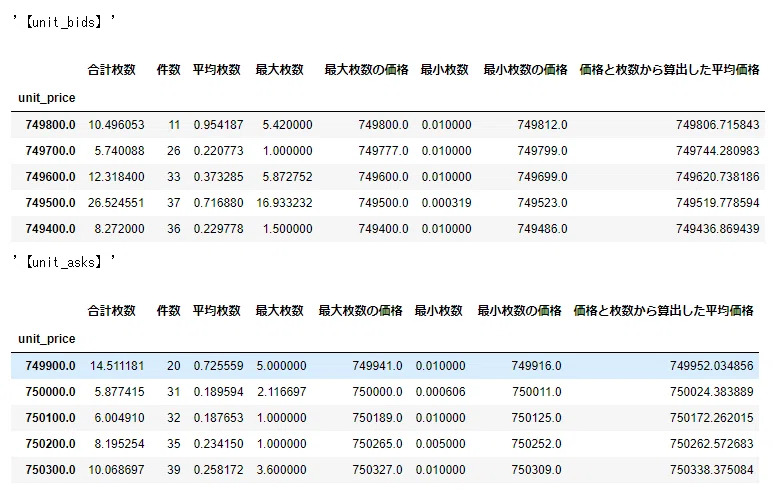Select asks row index 750000.0

click(50, 392)
